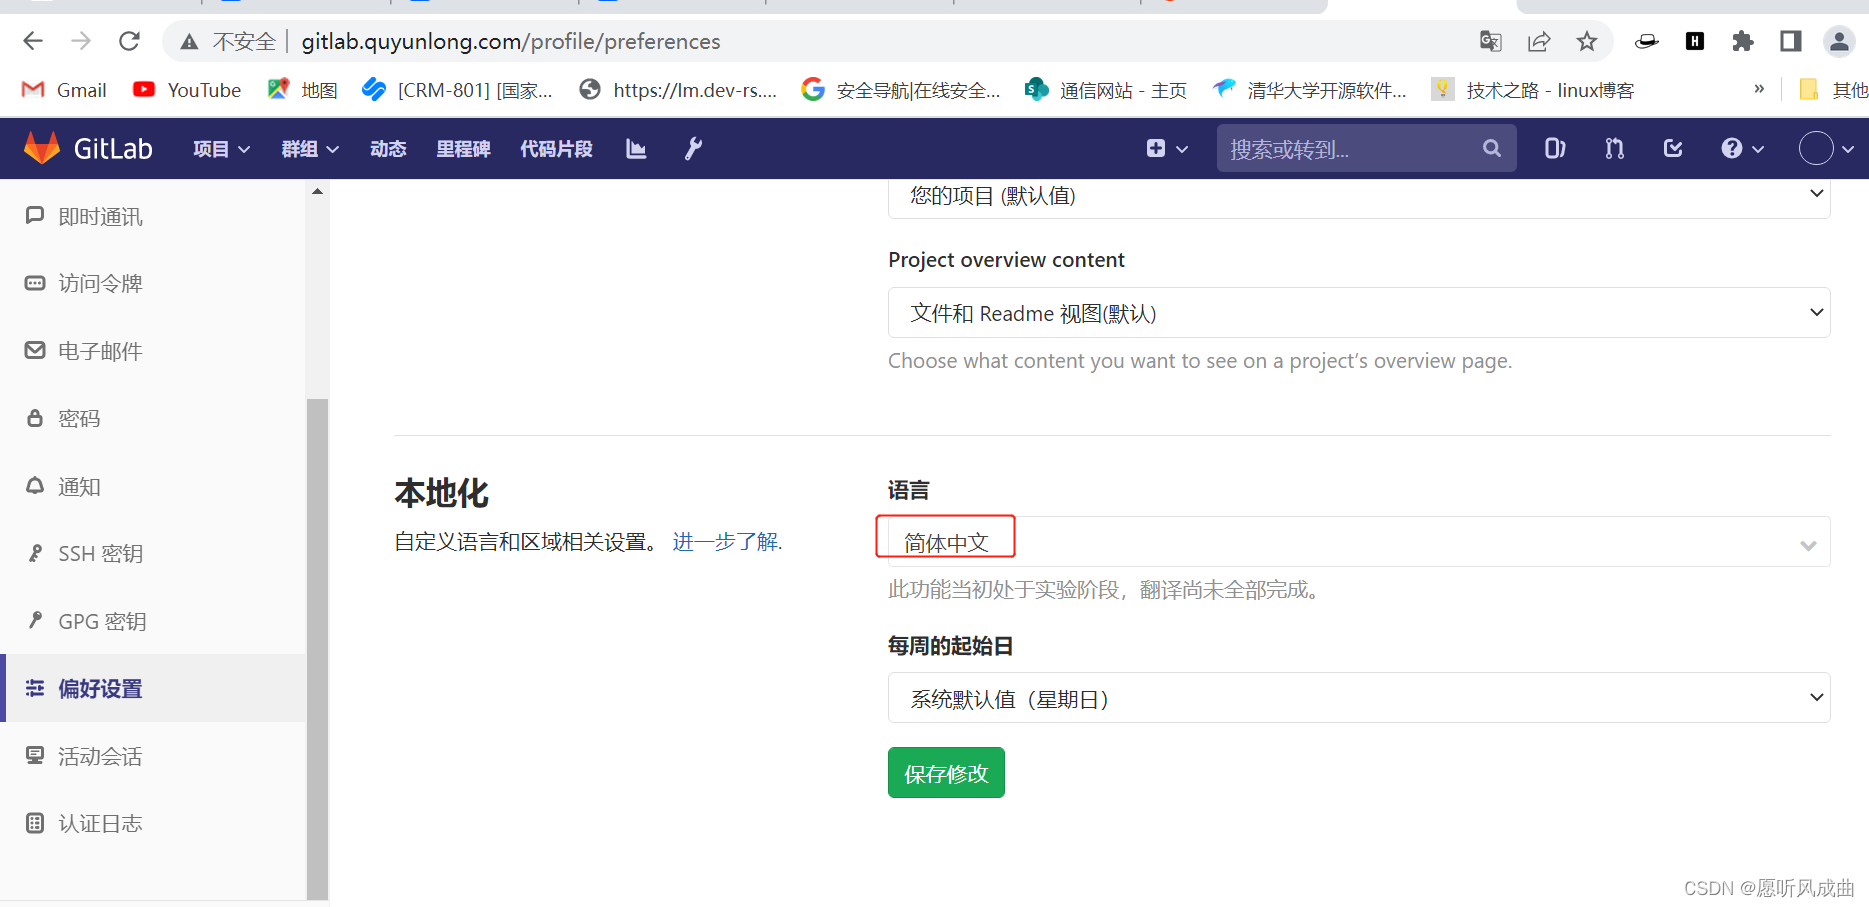Open Gmail from the bookmarks bar
Viewport: 1869px width, 907px height.
coord(62,89)
